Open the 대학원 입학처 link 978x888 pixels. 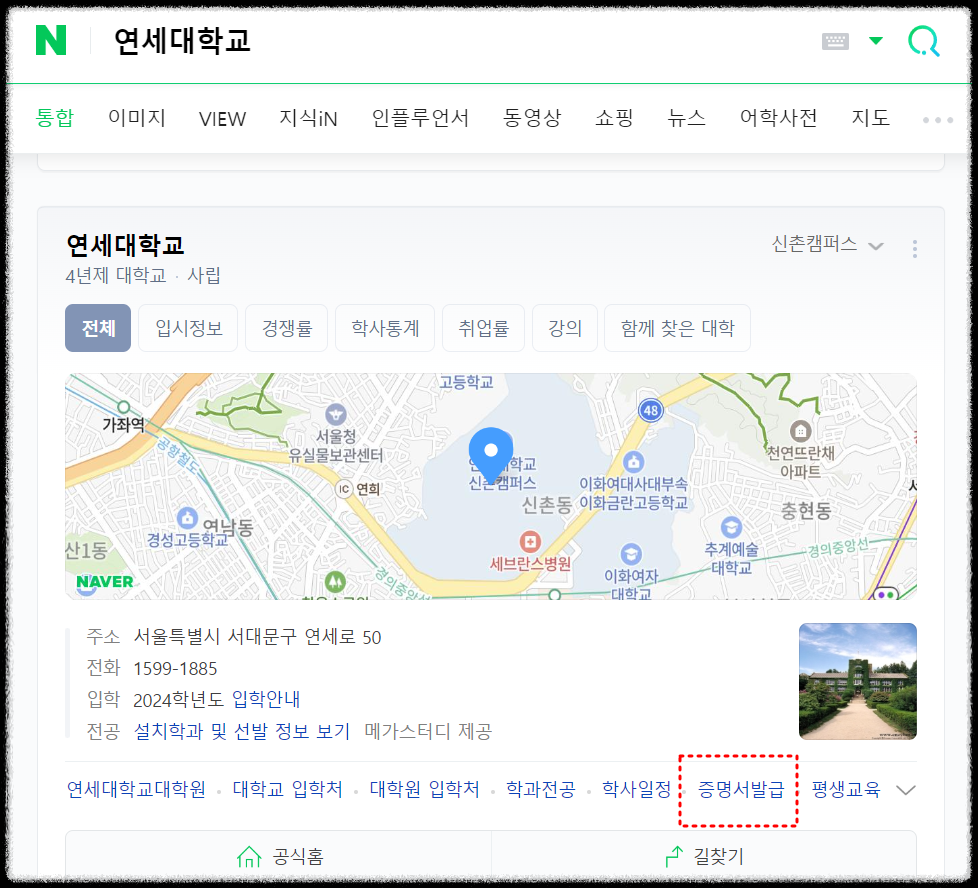click(x=424, y=789)
